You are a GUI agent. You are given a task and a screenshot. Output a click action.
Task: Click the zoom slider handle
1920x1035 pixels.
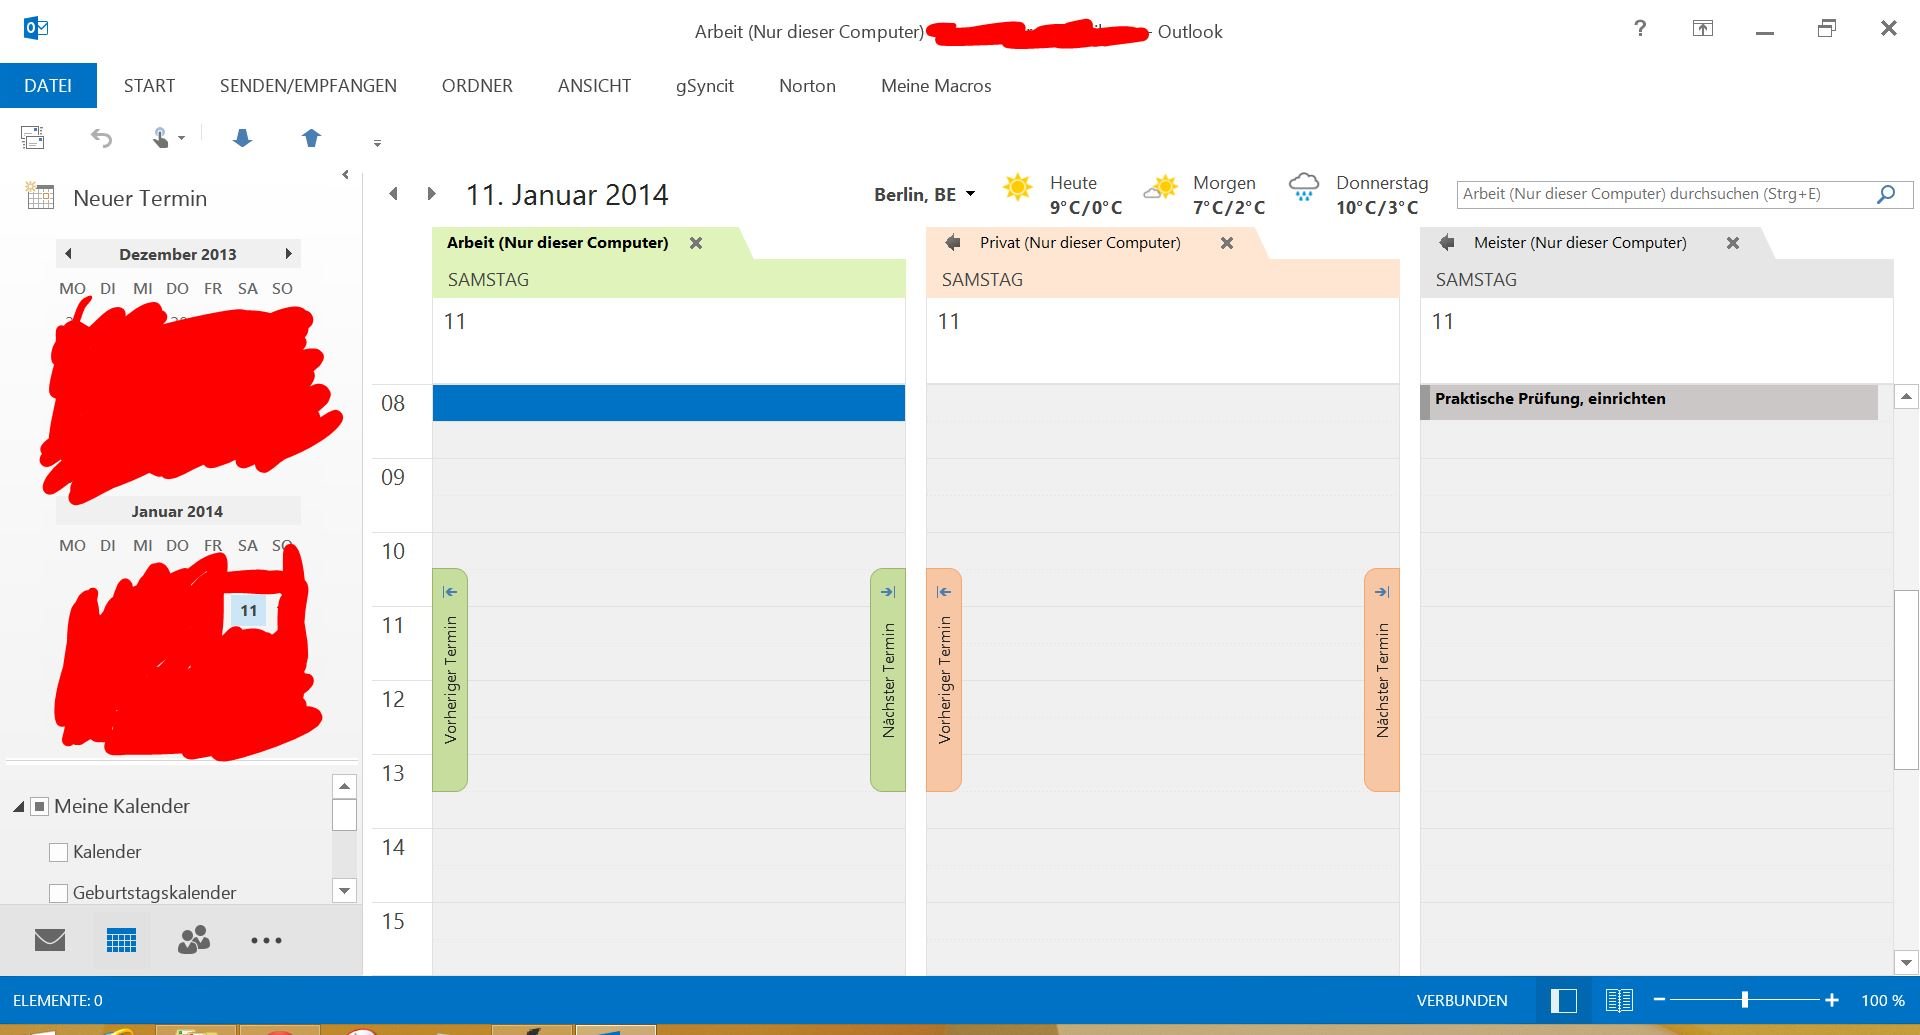tap(1744, 1000)
